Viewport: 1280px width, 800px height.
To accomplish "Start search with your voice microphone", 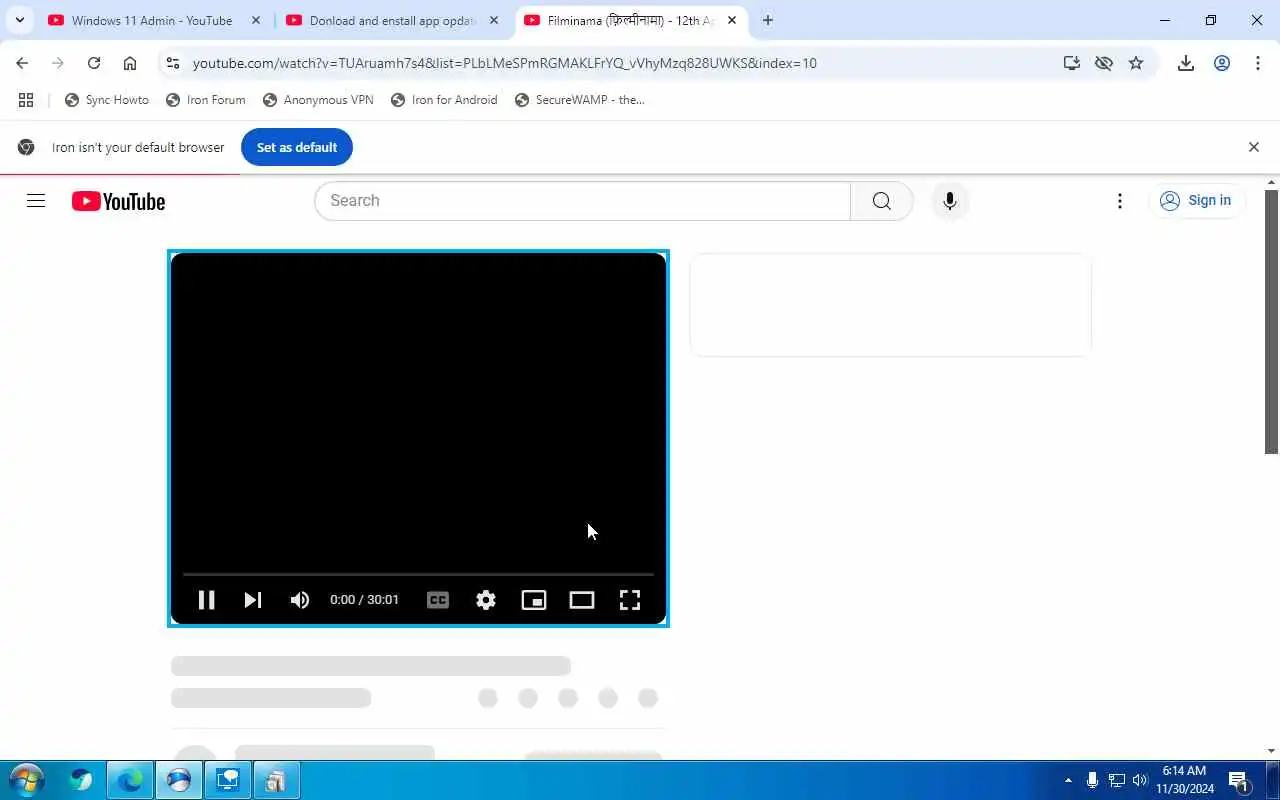I will coord(950,201).
